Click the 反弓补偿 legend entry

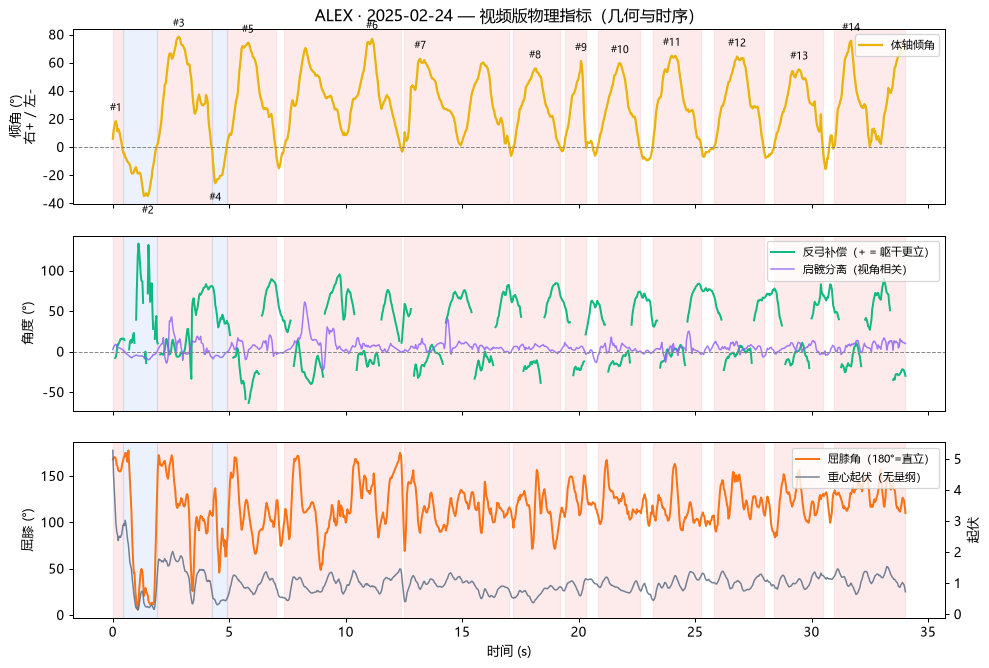[x=849, y=252]
